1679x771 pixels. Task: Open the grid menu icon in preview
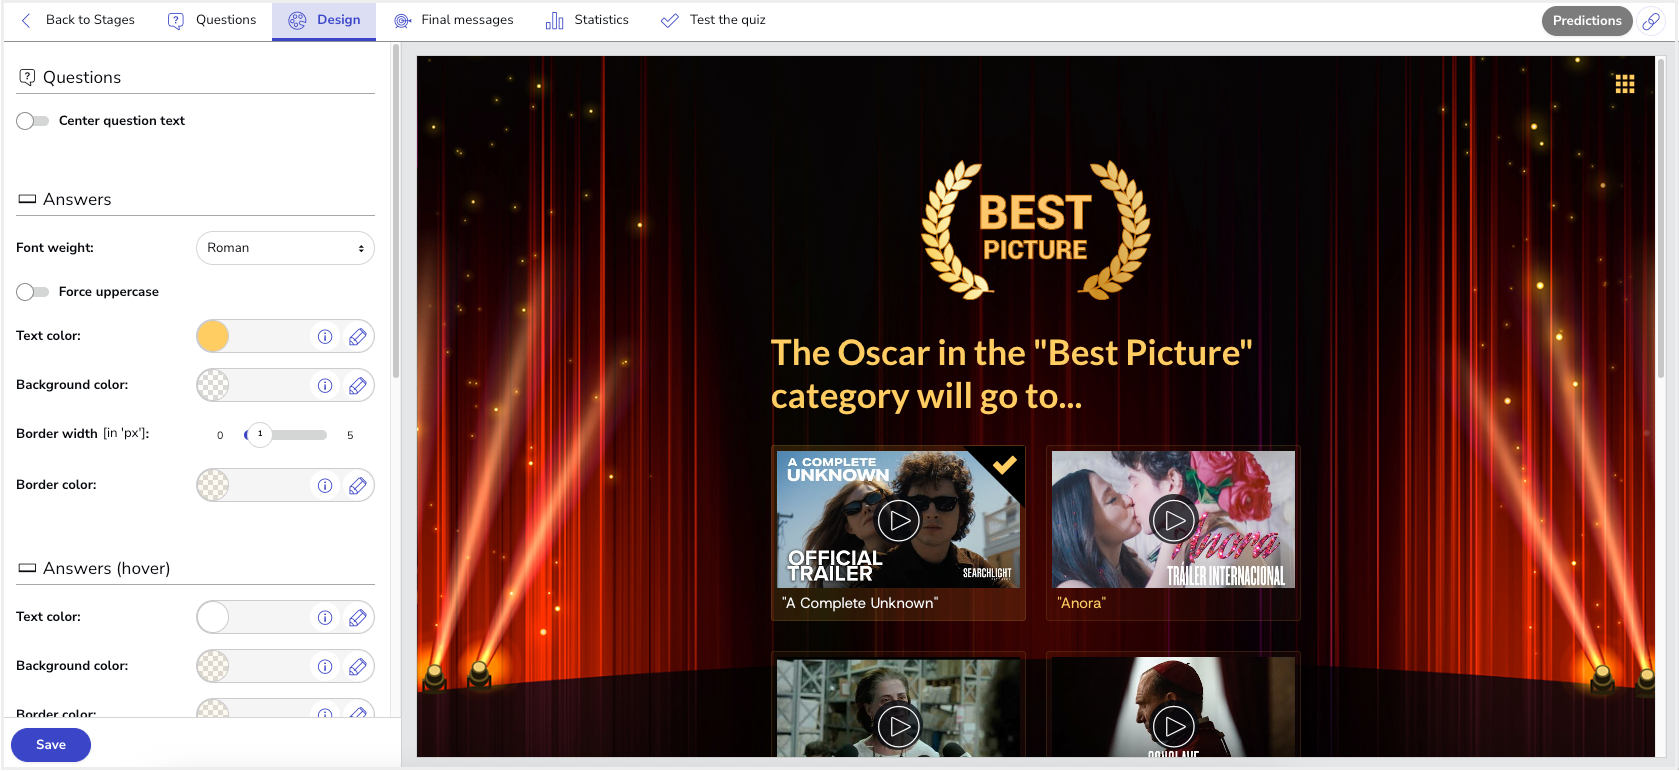coord(1625,84)
